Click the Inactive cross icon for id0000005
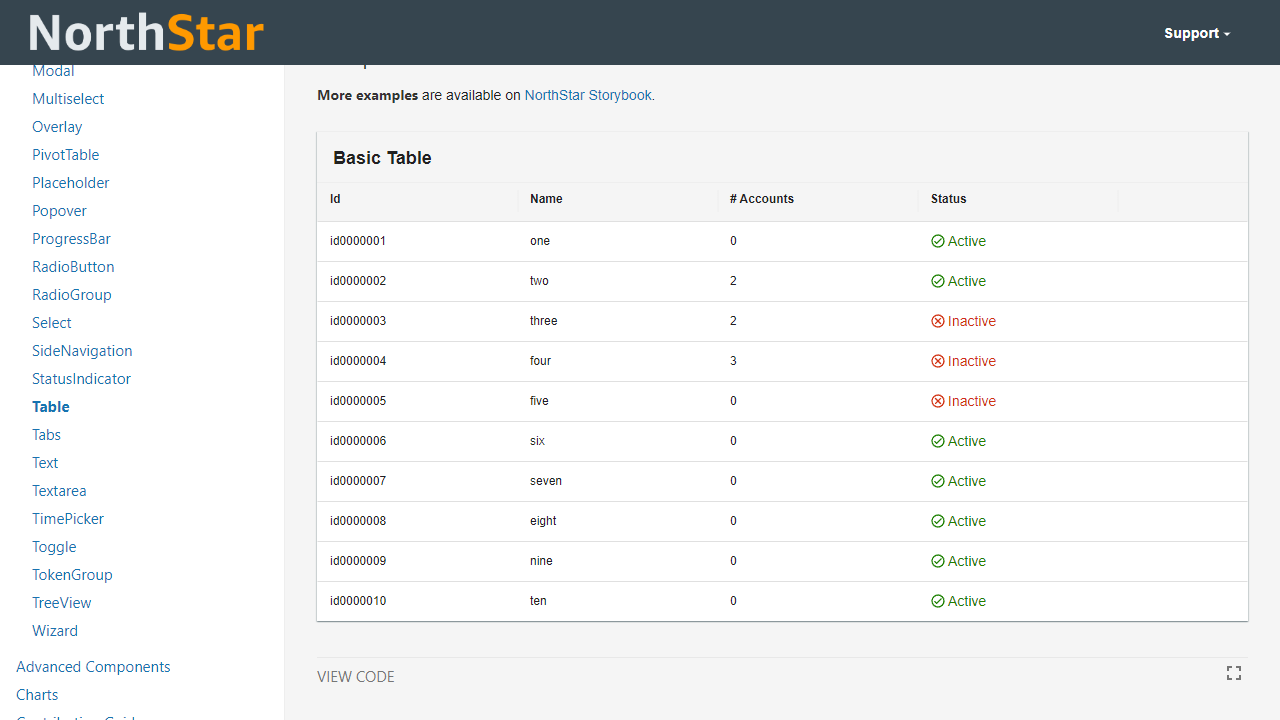Screen dimensions: 1280x720 [938, 401]
